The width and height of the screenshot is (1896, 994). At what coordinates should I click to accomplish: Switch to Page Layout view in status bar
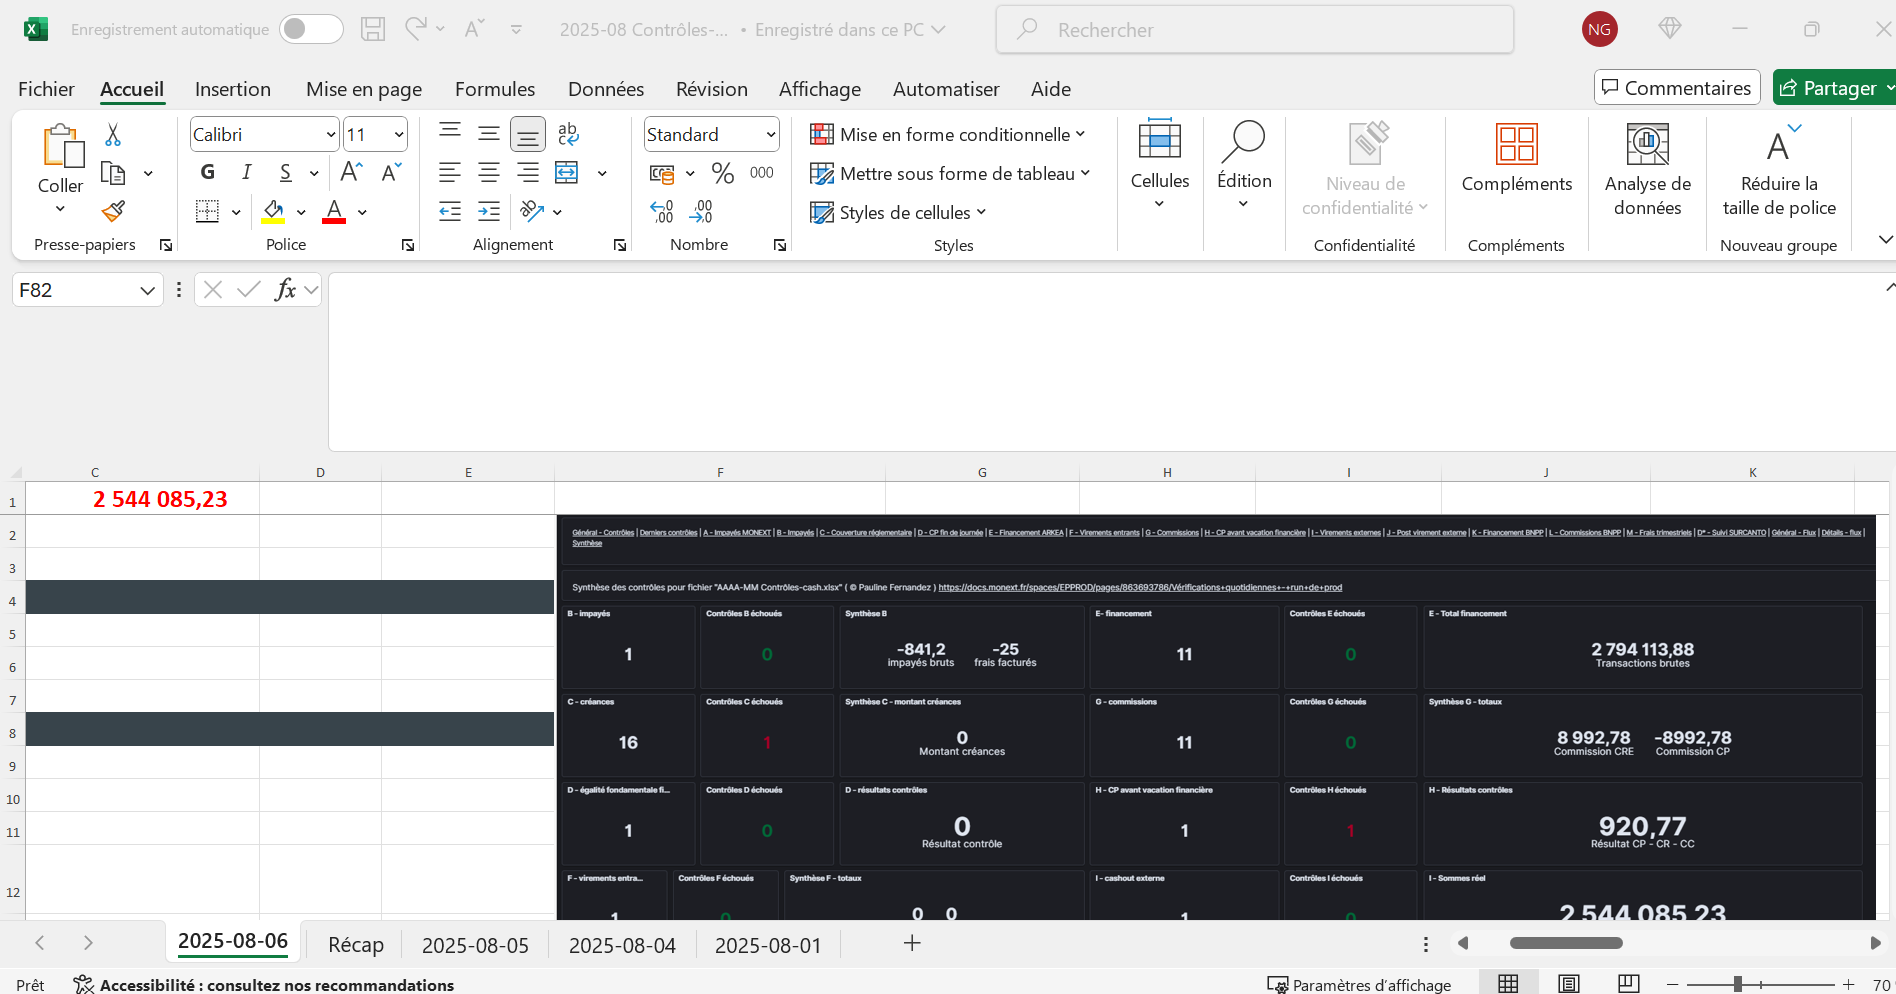pyautogui.click(x=1568, y=984)
